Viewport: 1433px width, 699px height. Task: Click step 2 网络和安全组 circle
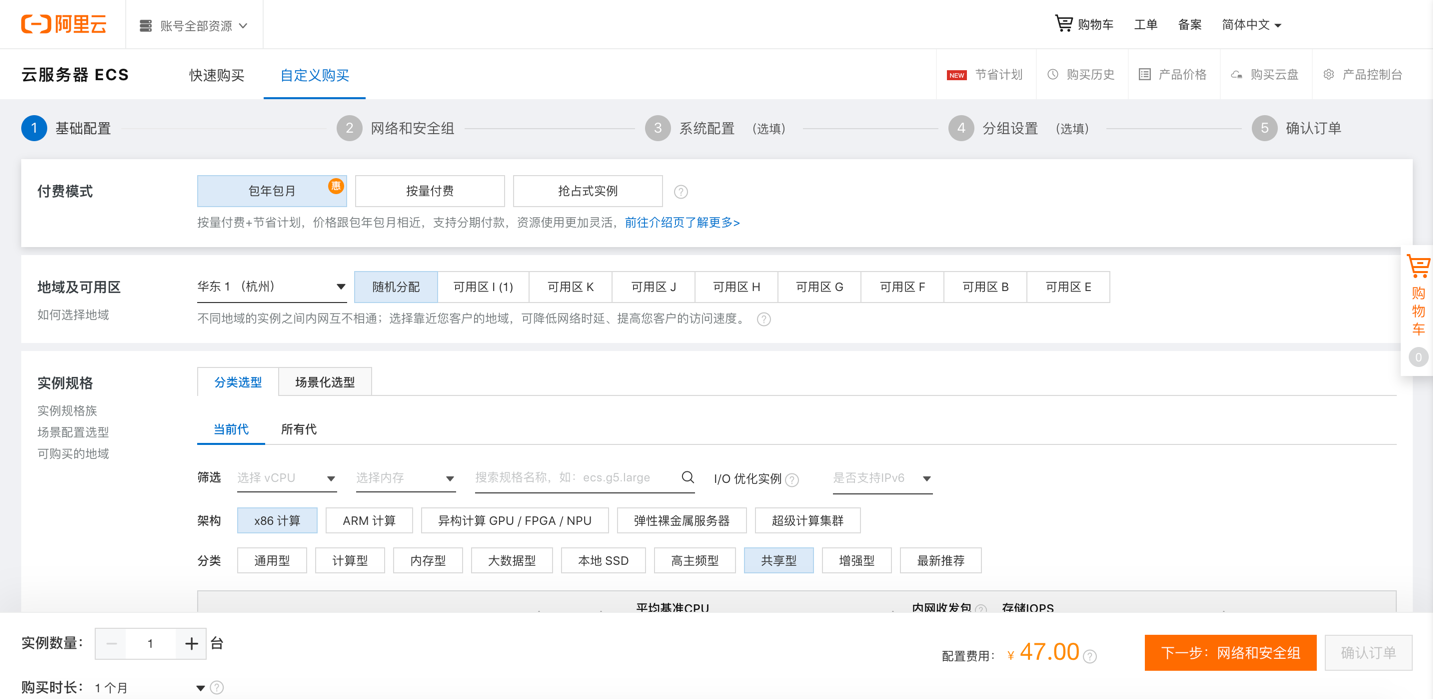(349, 128)
